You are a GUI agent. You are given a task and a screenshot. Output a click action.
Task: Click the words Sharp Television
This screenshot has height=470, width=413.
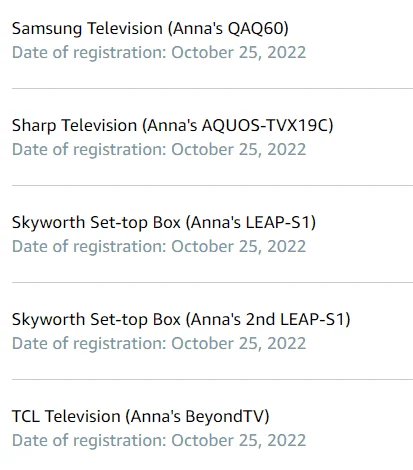[x=75, y=126]
